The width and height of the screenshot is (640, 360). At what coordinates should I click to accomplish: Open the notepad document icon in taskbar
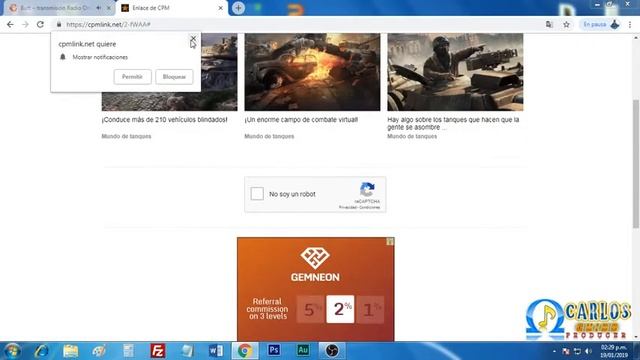187,351
